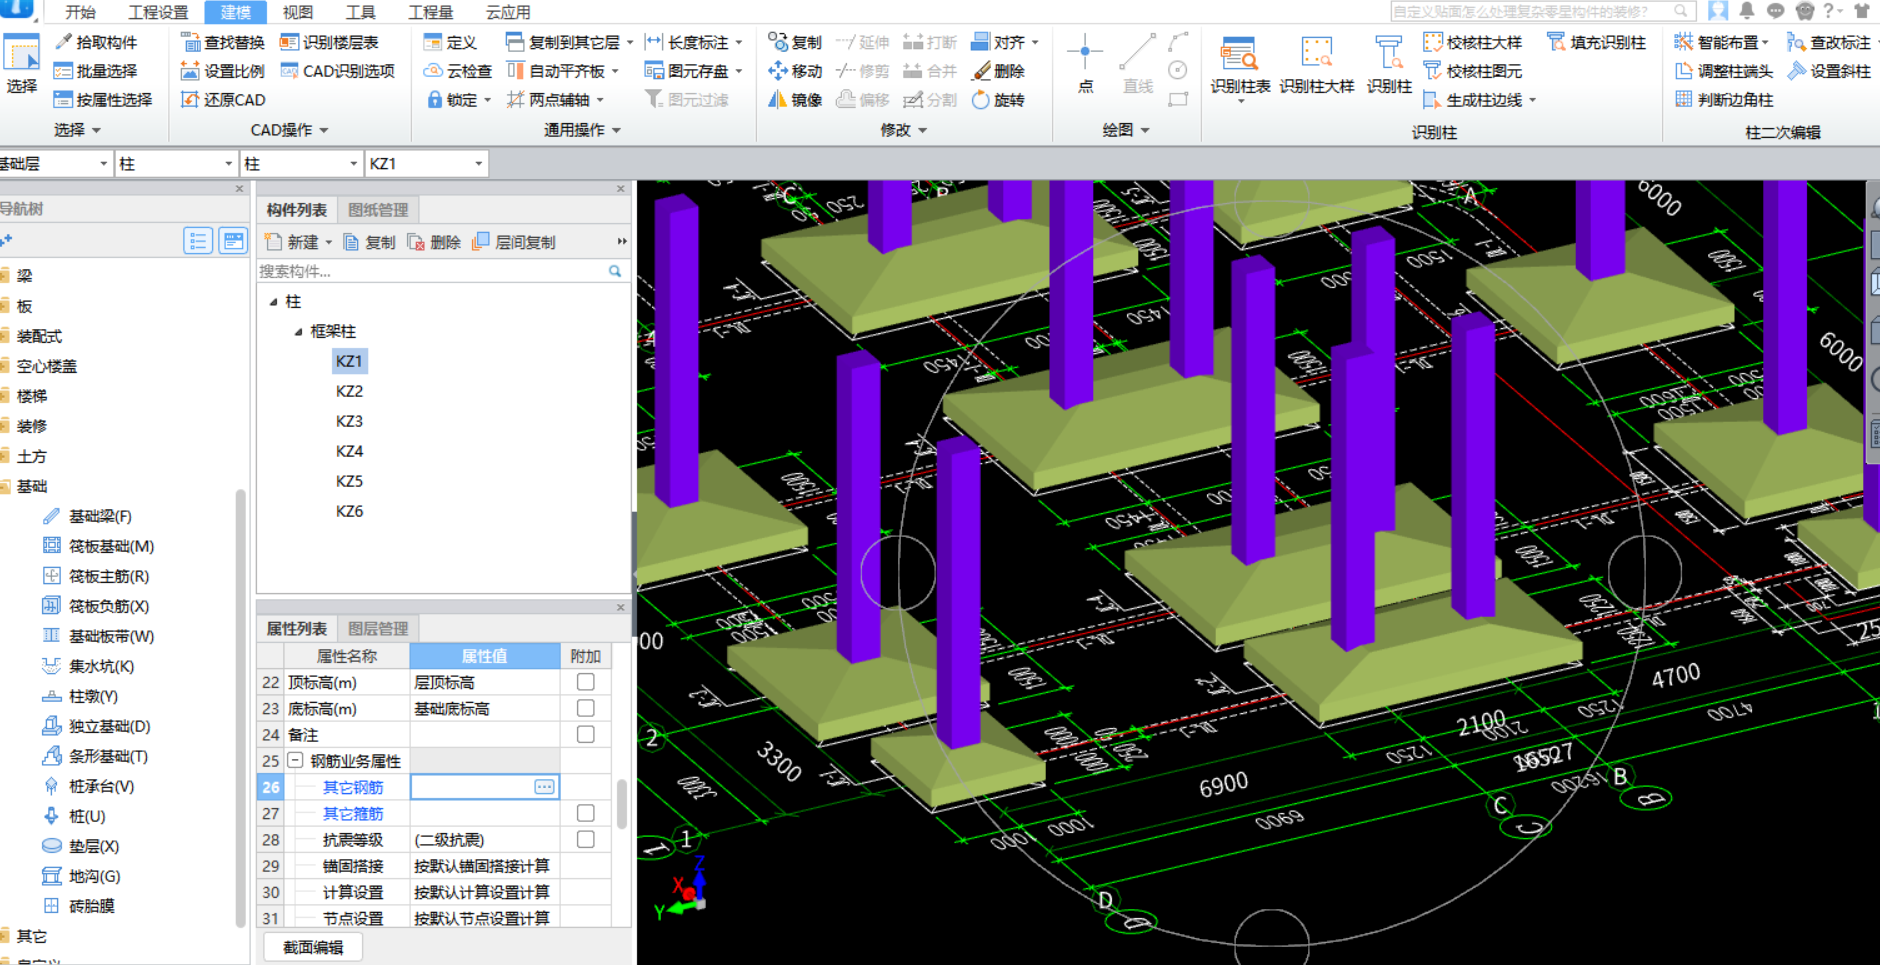Click 识别柱大样 recognize column detail
The height and width of the screenshot is (965, 1880).
click(x=1317, y=65)
